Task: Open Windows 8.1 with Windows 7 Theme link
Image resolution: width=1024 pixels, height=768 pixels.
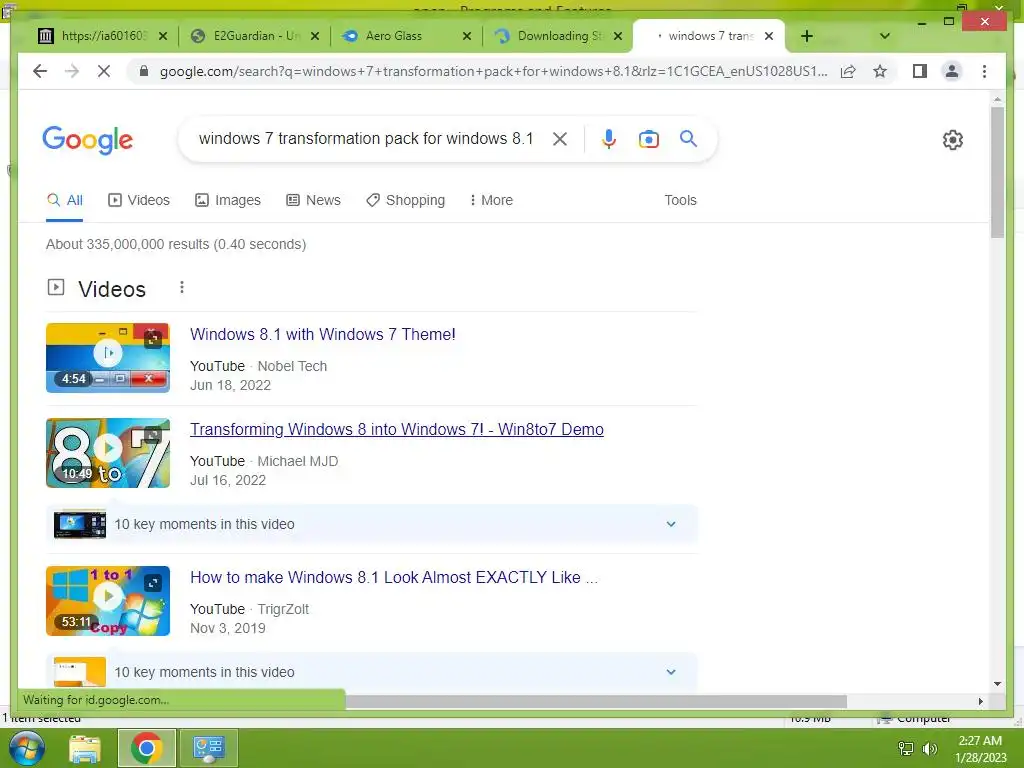Action: (x=323, y=334)
